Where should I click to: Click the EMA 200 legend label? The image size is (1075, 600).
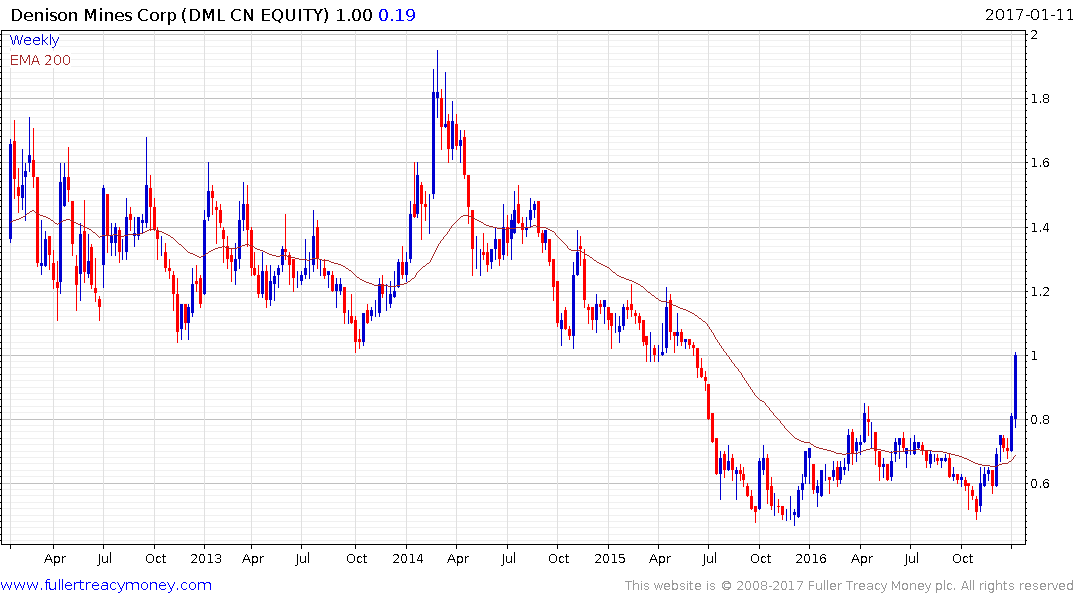[40, 60]
